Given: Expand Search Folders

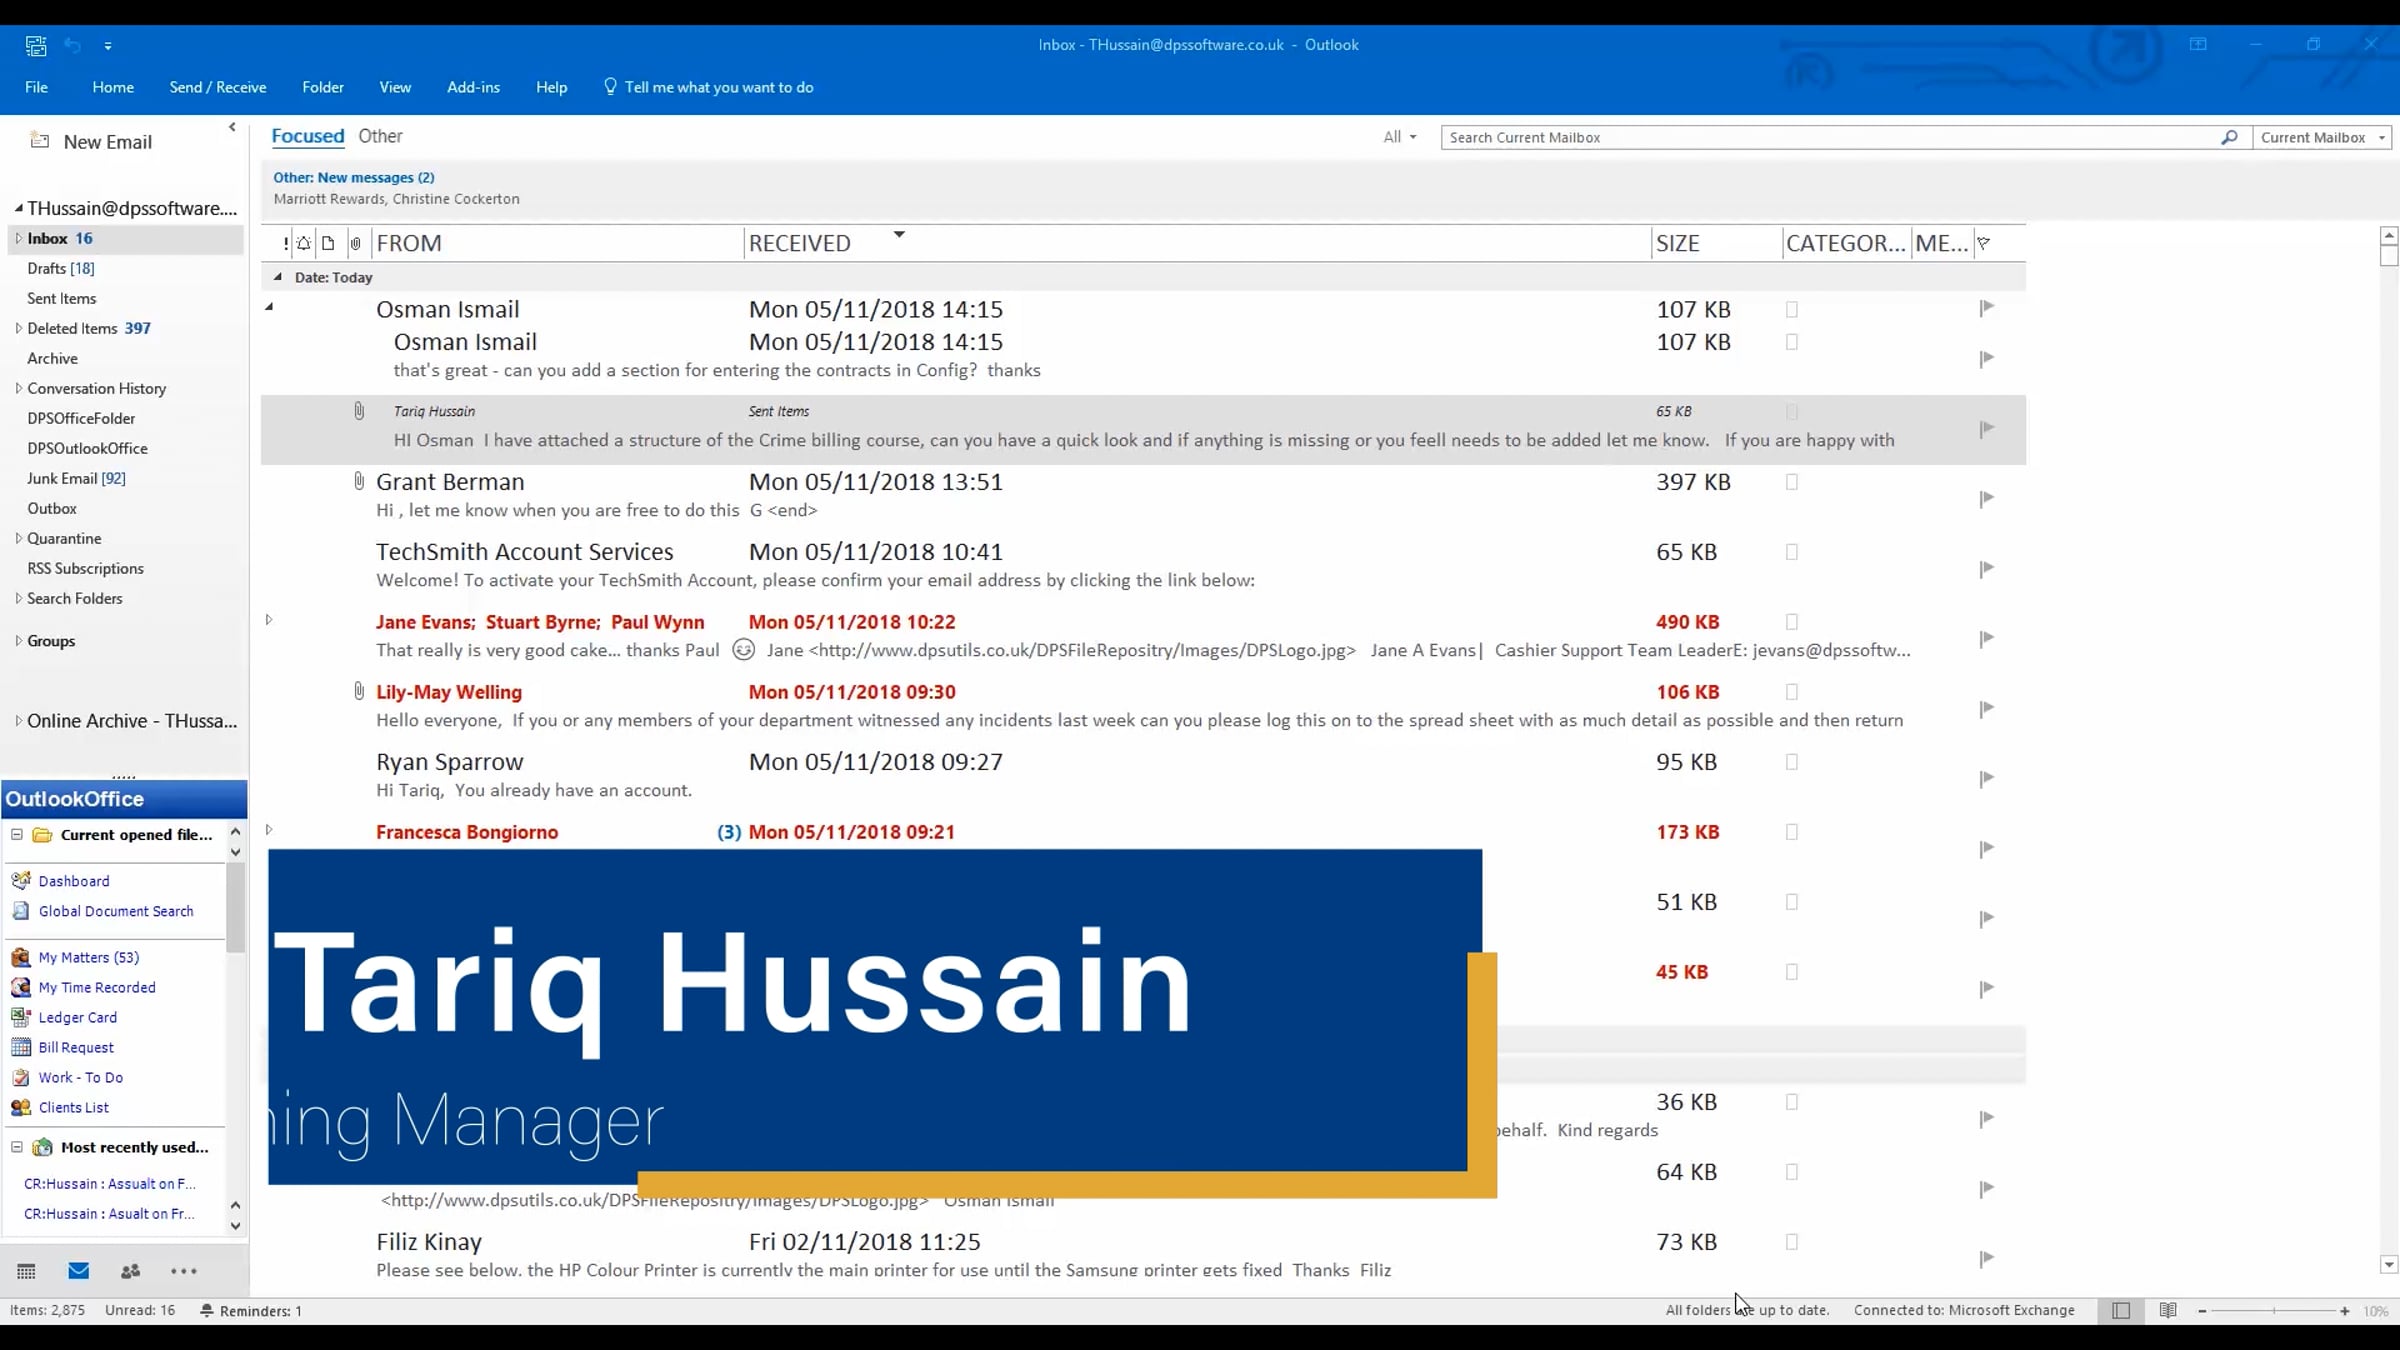Looking at the screenshot, I should [18, 598].
